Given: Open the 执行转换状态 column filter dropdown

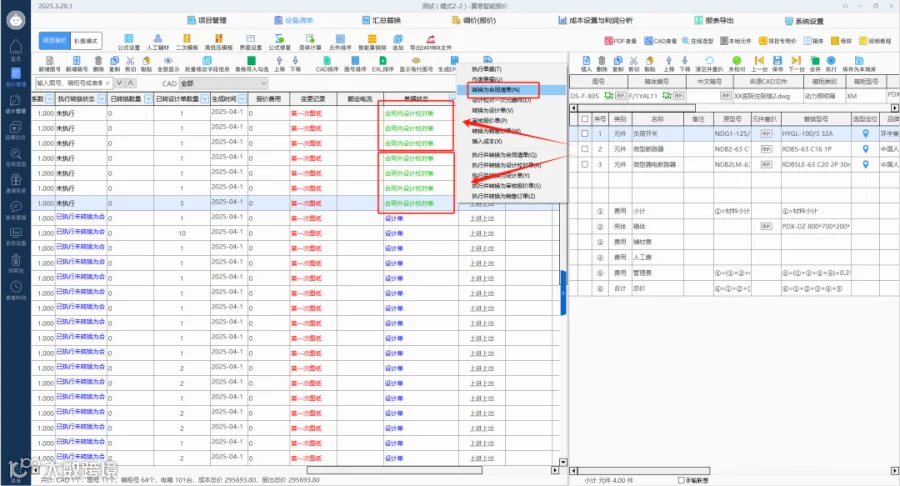Looking at the screenshot, I should click(x=102, y=99).
